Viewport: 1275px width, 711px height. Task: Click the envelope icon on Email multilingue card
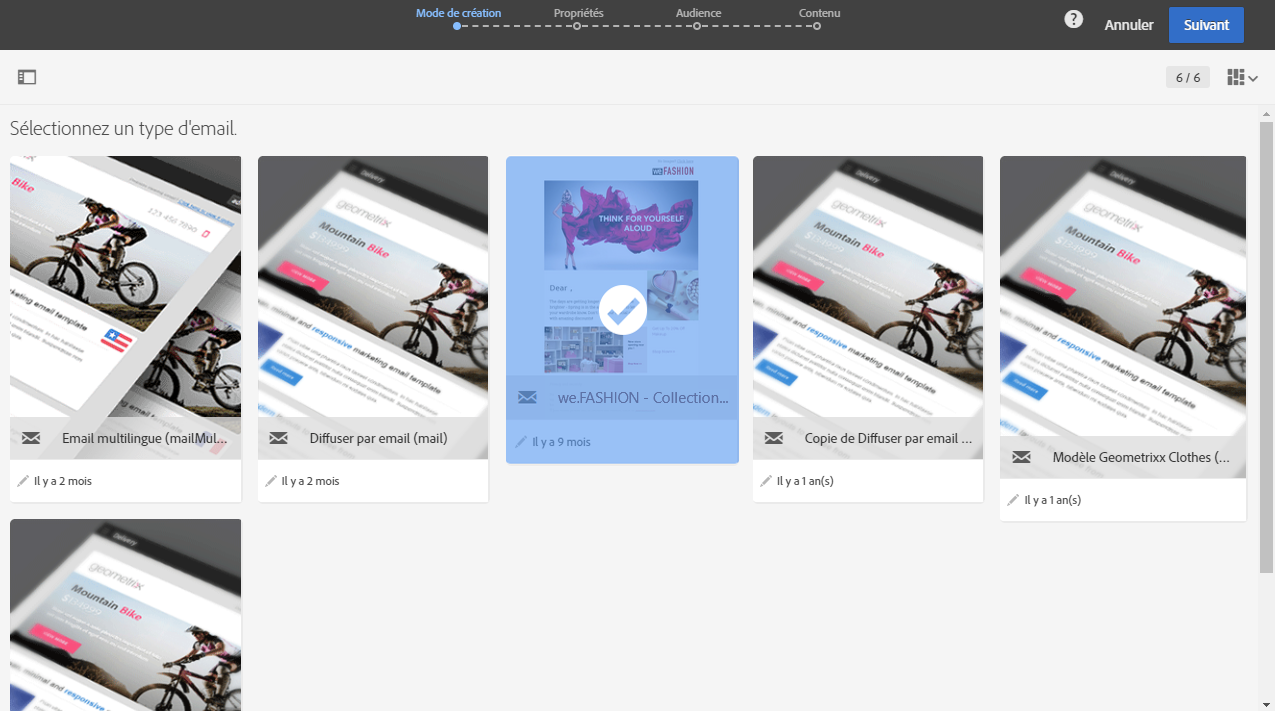click(x=31, y=438)
